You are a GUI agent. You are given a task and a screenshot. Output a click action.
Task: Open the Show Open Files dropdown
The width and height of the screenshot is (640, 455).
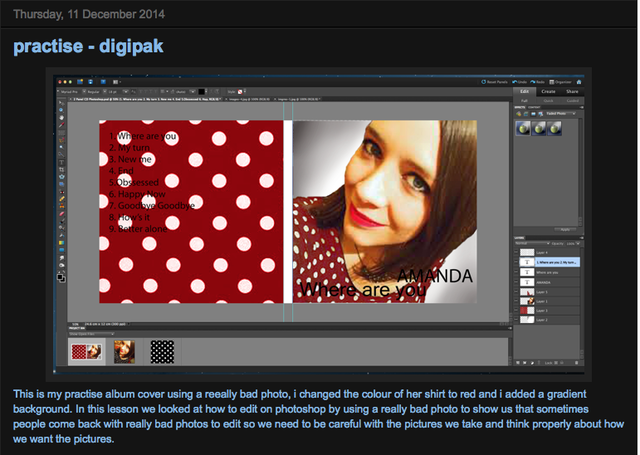coord(91,334)
